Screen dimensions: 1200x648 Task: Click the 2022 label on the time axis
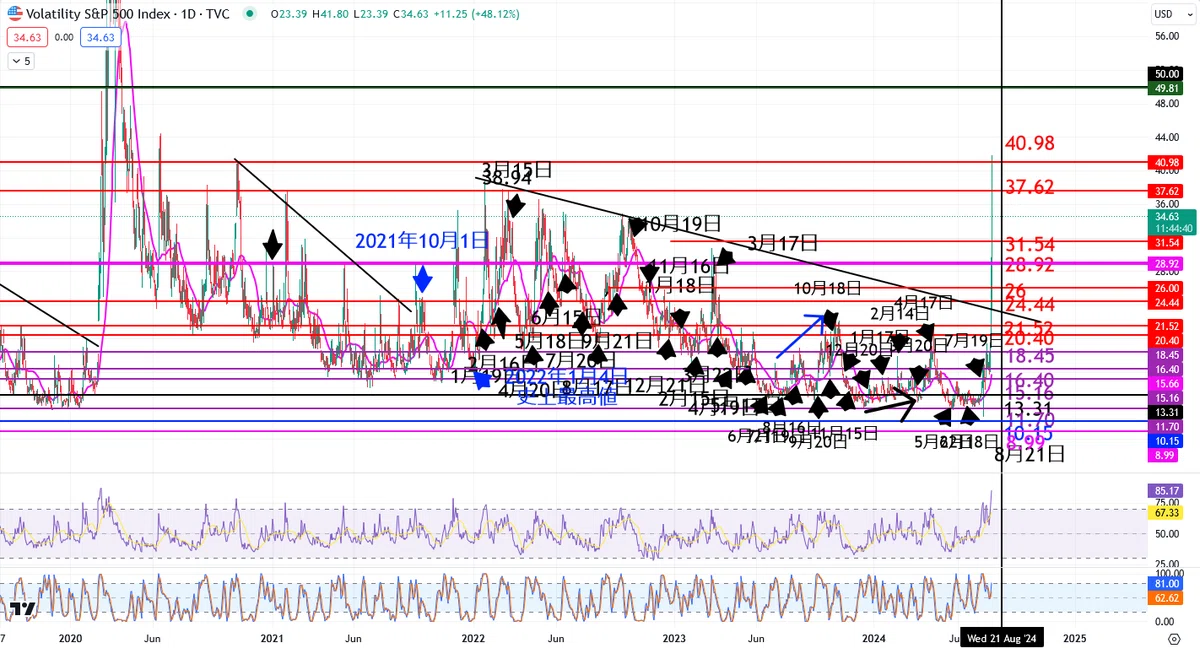(473, 637)
